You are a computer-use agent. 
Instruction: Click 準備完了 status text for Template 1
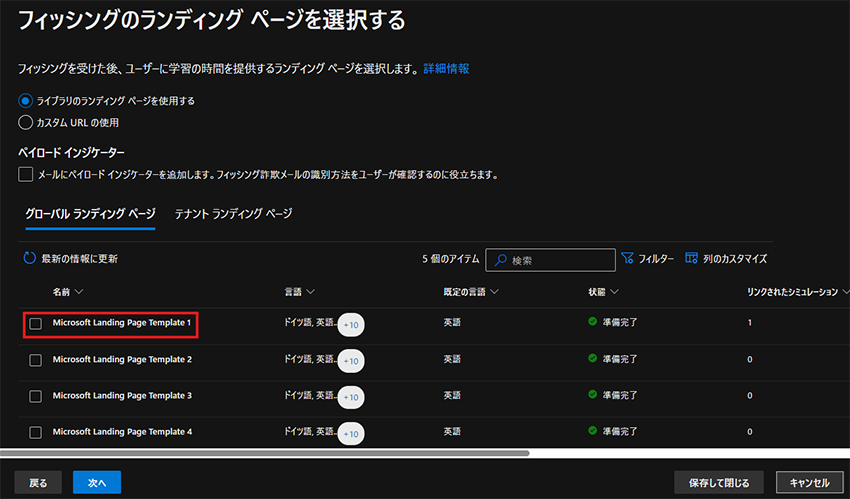(x=620, y=322)
